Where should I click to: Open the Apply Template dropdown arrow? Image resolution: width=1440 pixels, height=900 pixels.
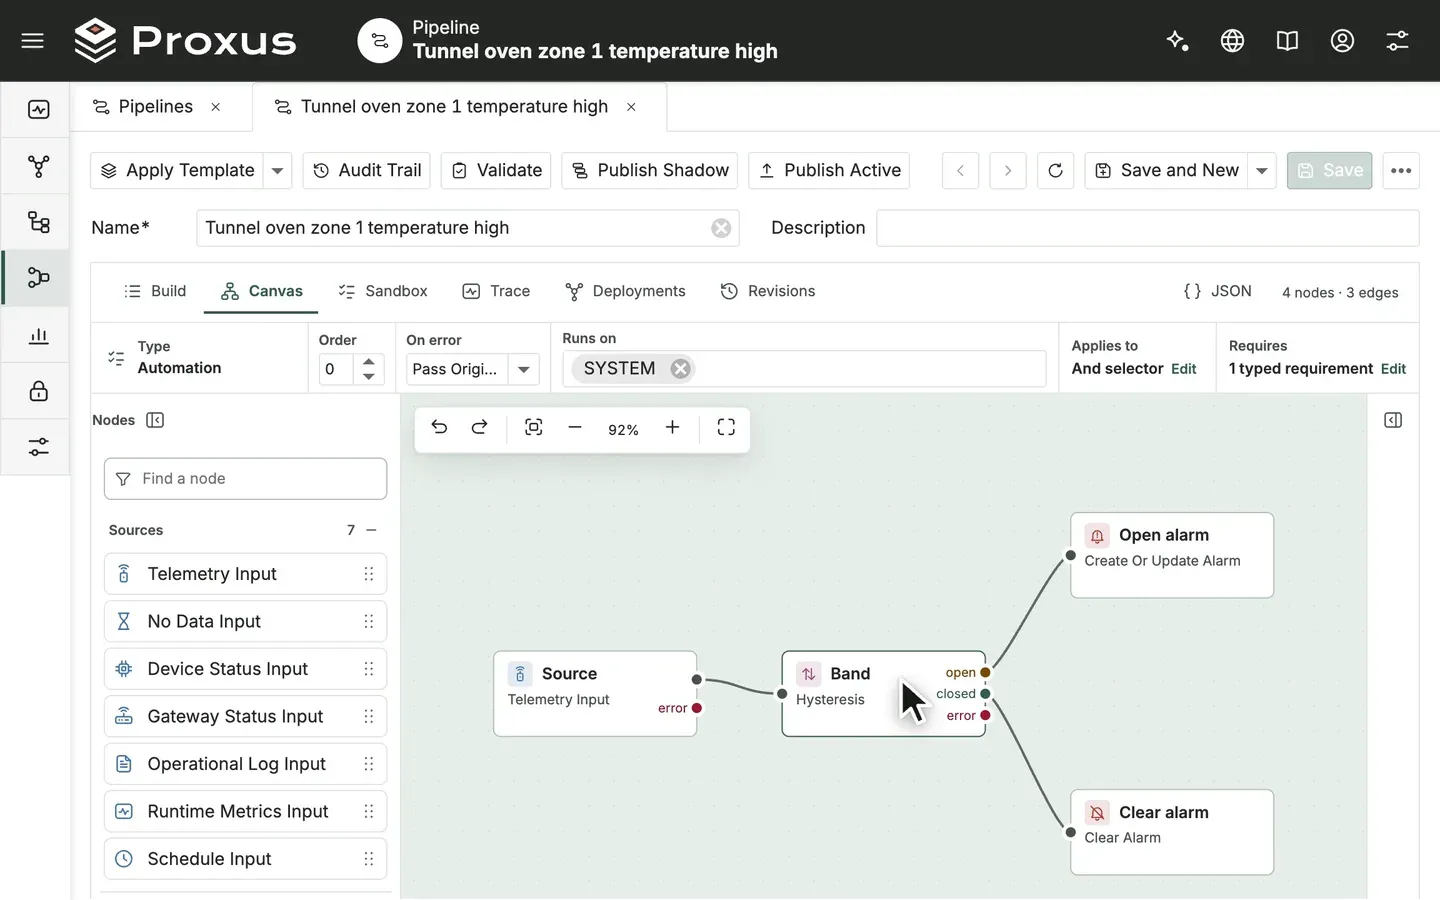(x=278, y=171)
